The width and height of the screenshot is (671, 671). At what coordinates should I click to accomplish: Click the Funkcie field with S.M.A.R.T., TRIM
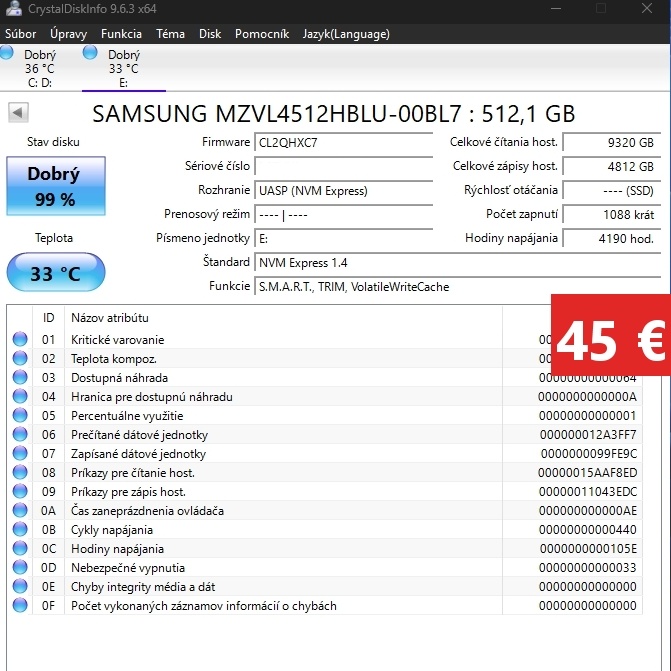point(457,286)
